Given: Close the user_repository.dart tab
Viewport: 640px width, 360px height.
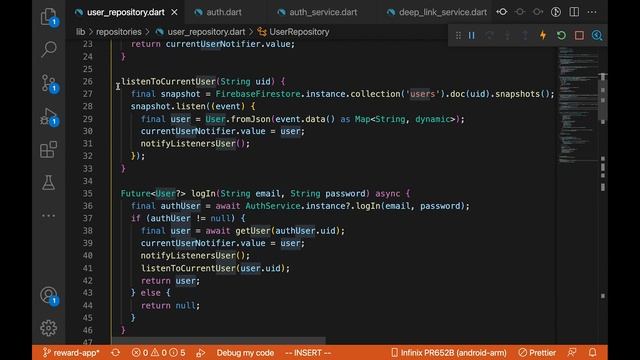Looking at the screenshot, I should (174, 12).
